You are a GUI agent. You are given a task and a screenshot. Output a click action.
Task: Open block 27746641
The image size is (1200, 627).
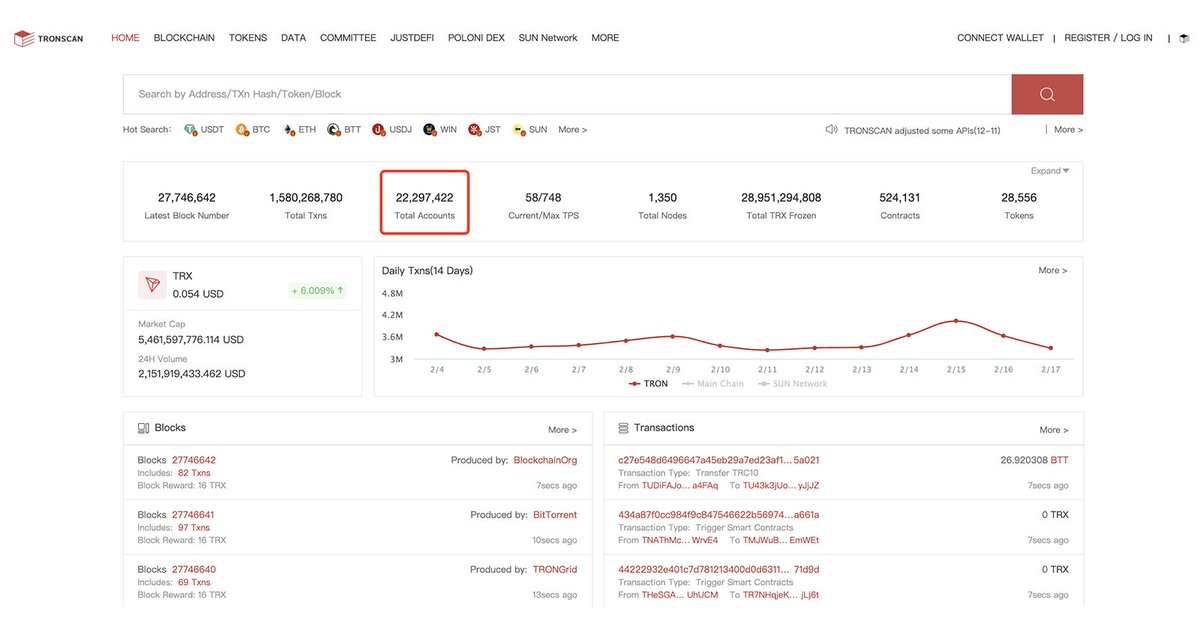193,515
